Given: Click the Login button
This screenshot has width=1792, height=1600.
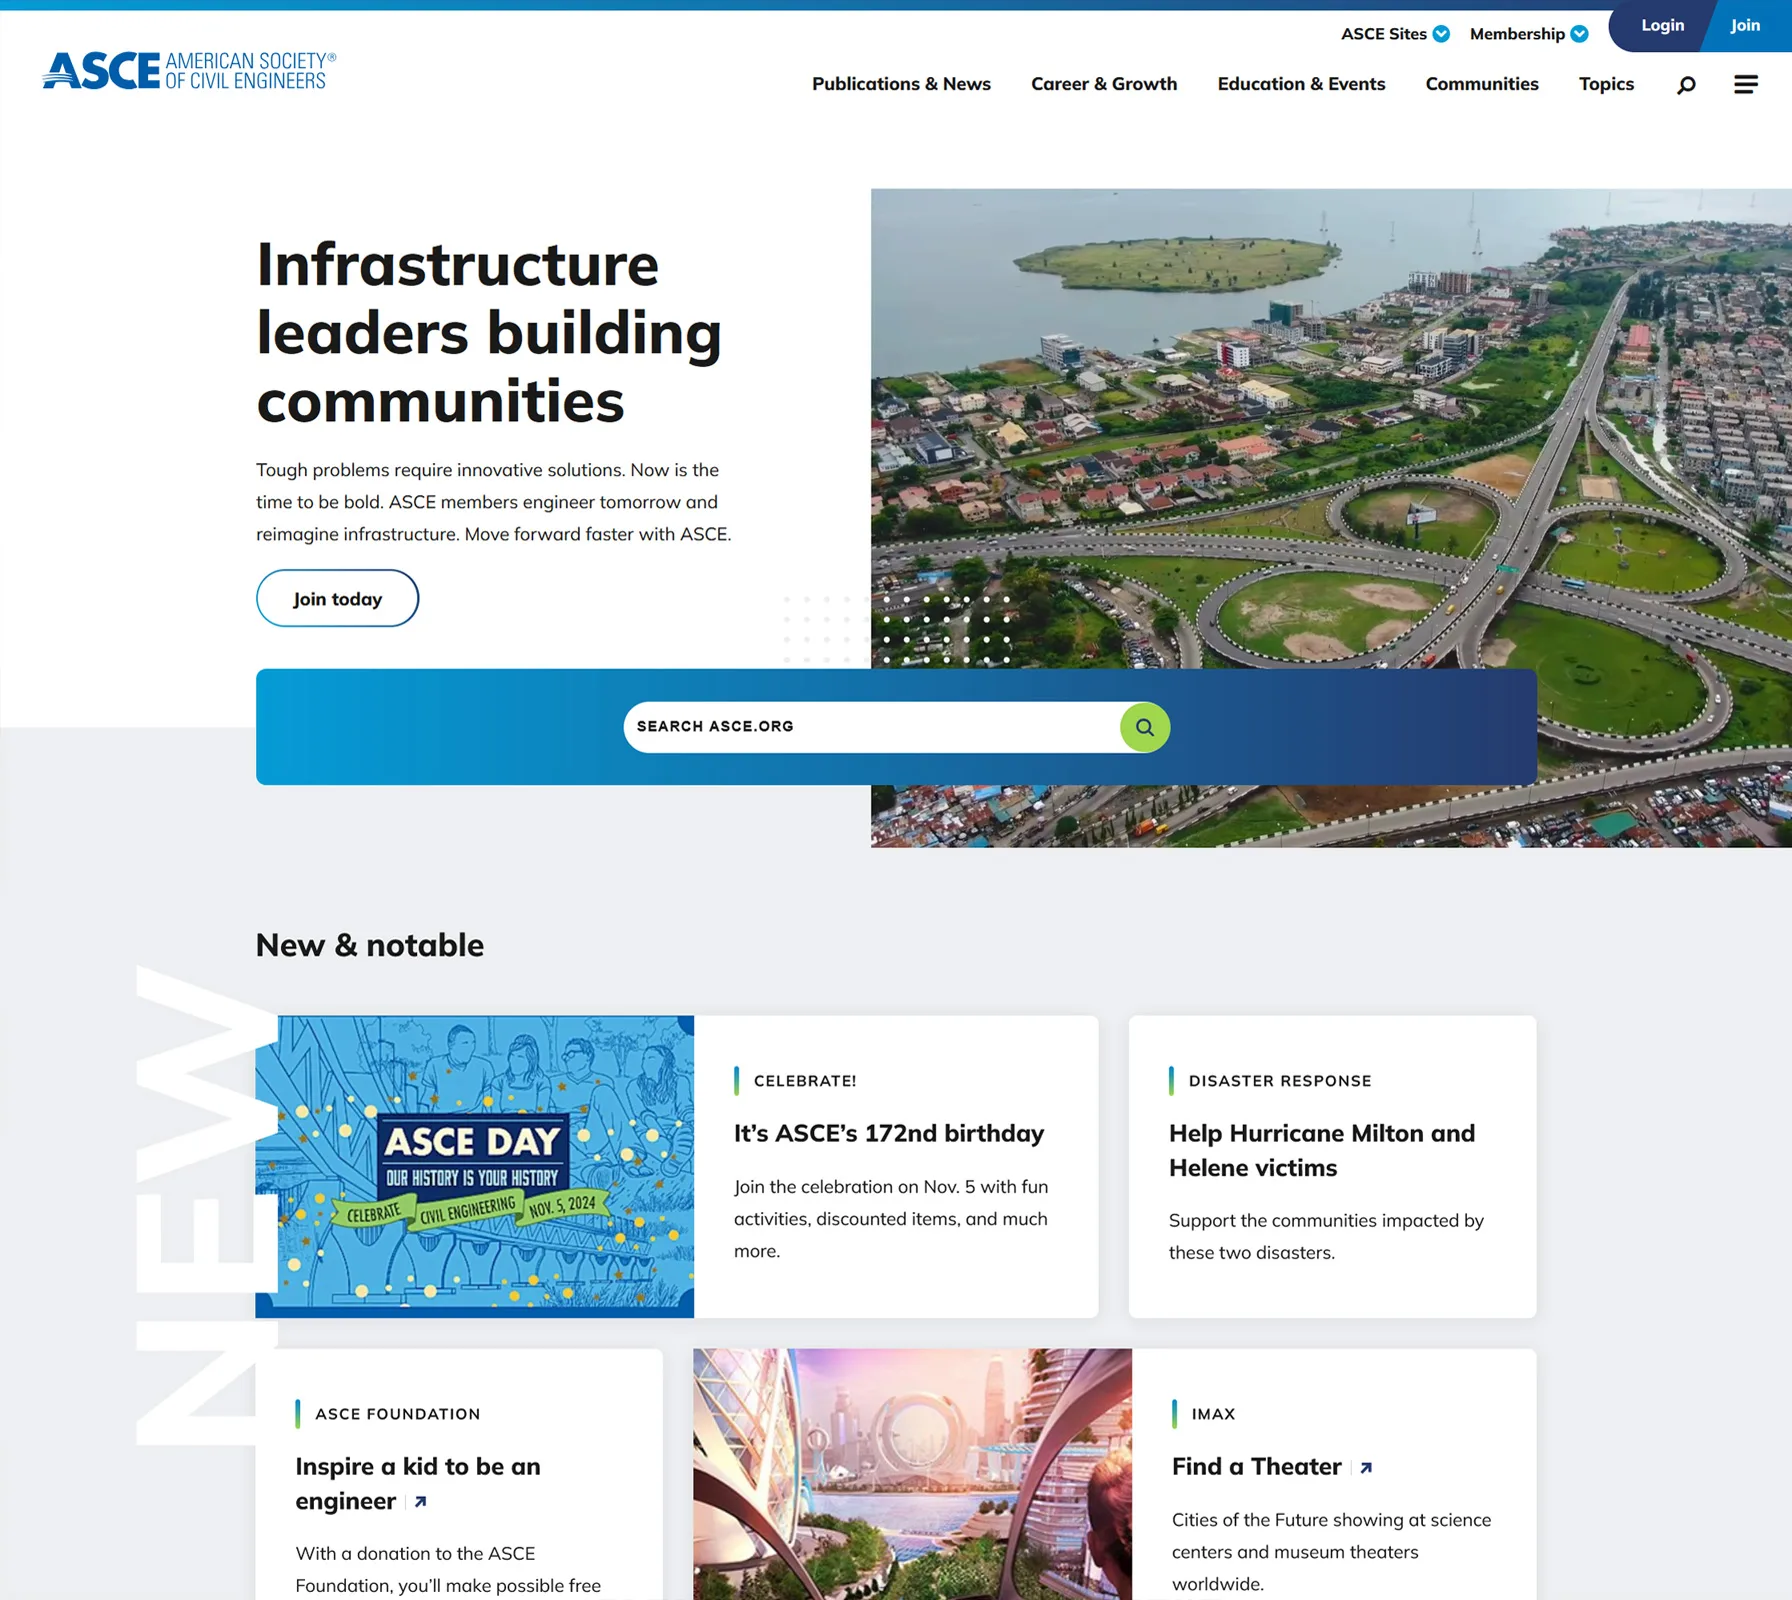Looking at the screenshot, I should point(1662,26).
